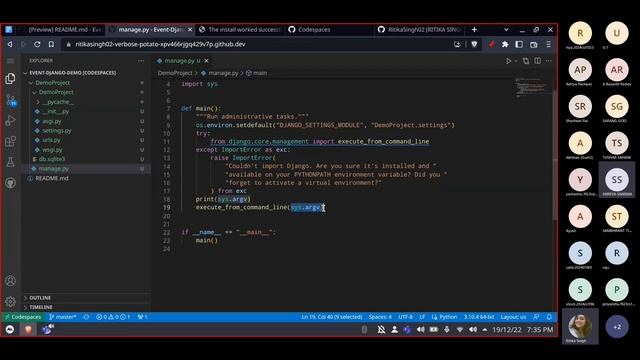Open the Run and Debug view
The width and height of the screenshot is (640, 360).
[x=10, y=120]
